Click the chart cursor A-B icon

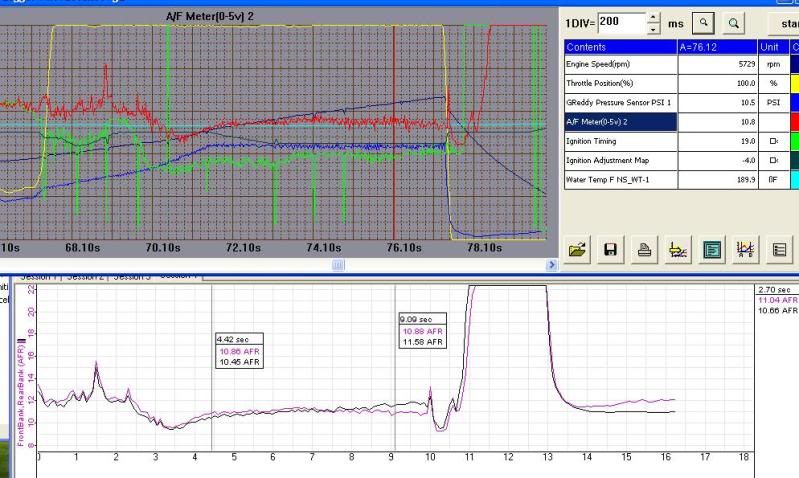(x=745, y=252)
